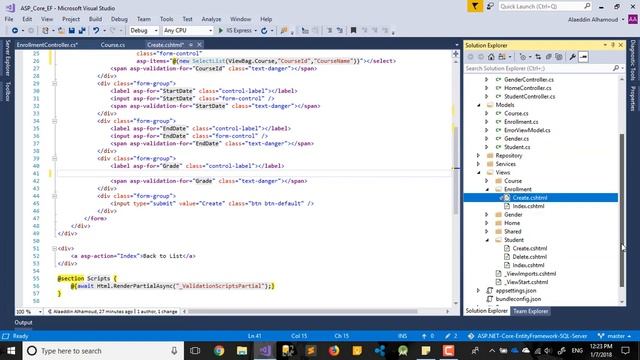Click the Undo toolbar icon
Image resolution: width=640 pixels, height=360 pixels.
point(96,31)
